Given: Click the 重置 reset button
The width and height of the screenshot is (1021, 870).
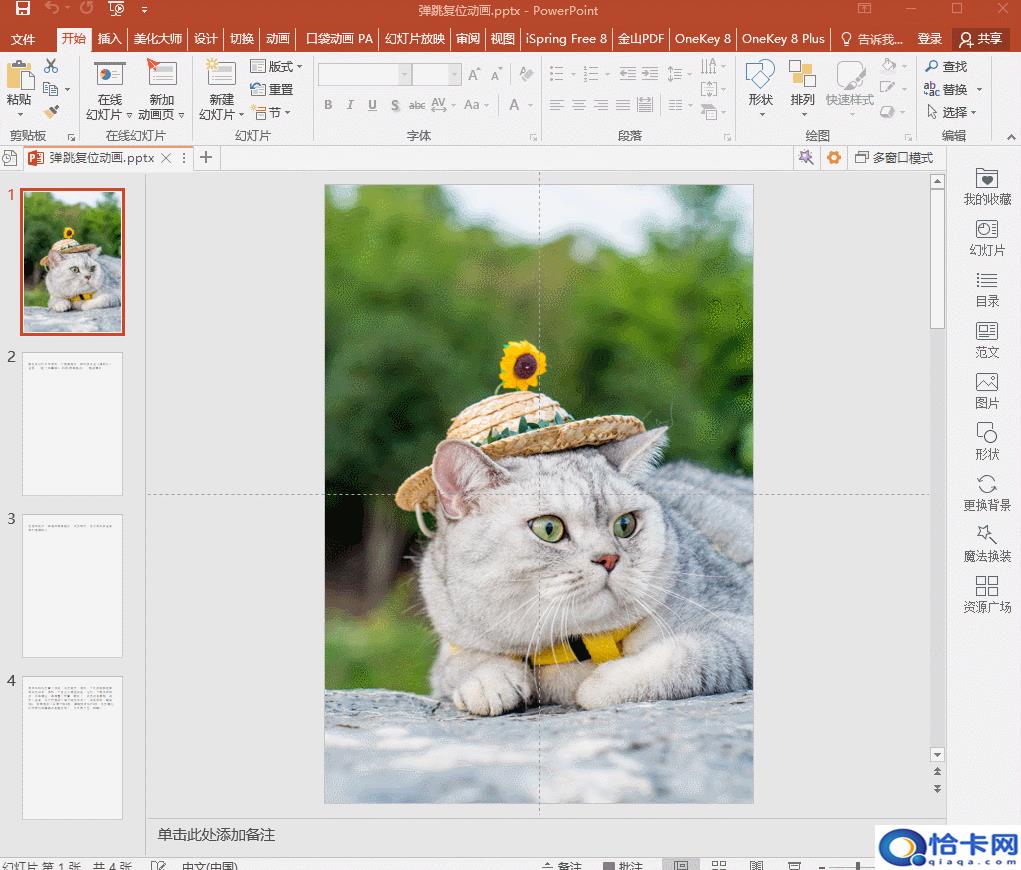Looking at the screenshot, I should 272,89.
